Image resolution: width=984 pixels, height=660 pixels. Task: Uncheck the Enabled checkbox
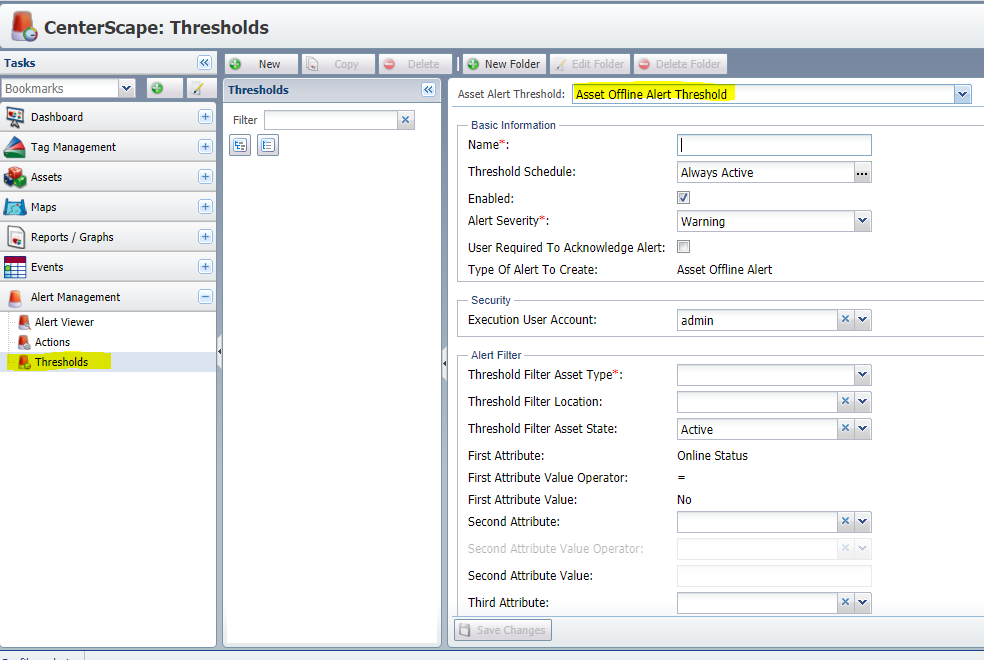pyautogui.click(x=683, y=197)
